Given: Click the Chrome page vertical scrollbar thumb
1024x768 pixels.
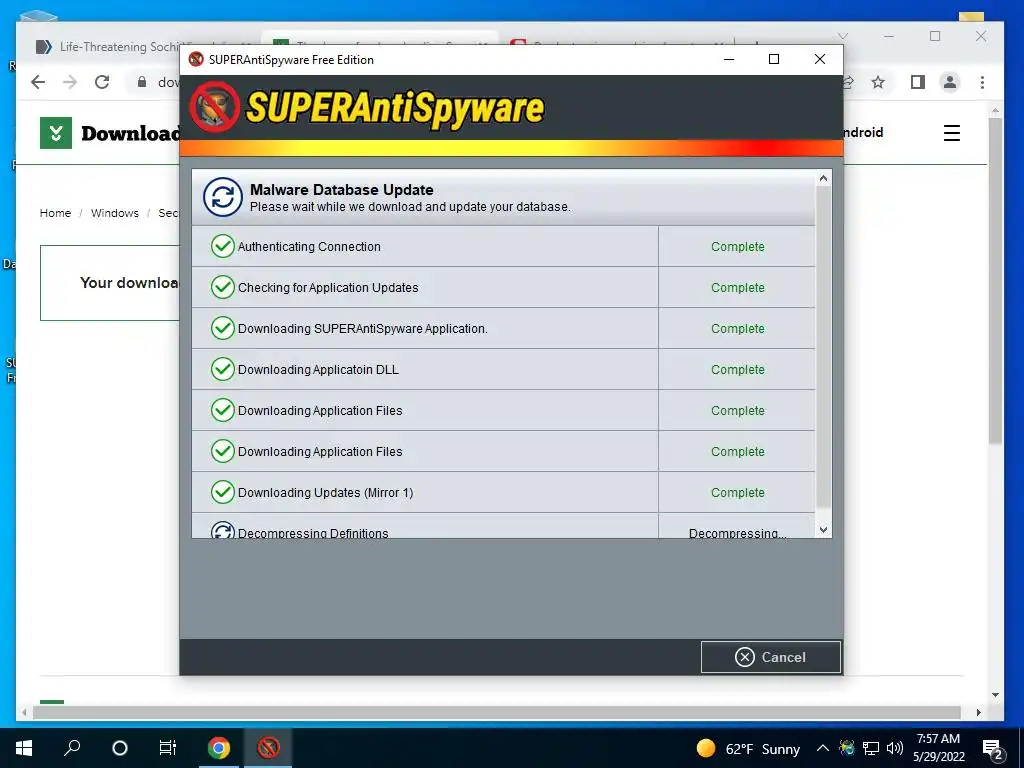Looking at the screenshot, I should coord(995,281).
